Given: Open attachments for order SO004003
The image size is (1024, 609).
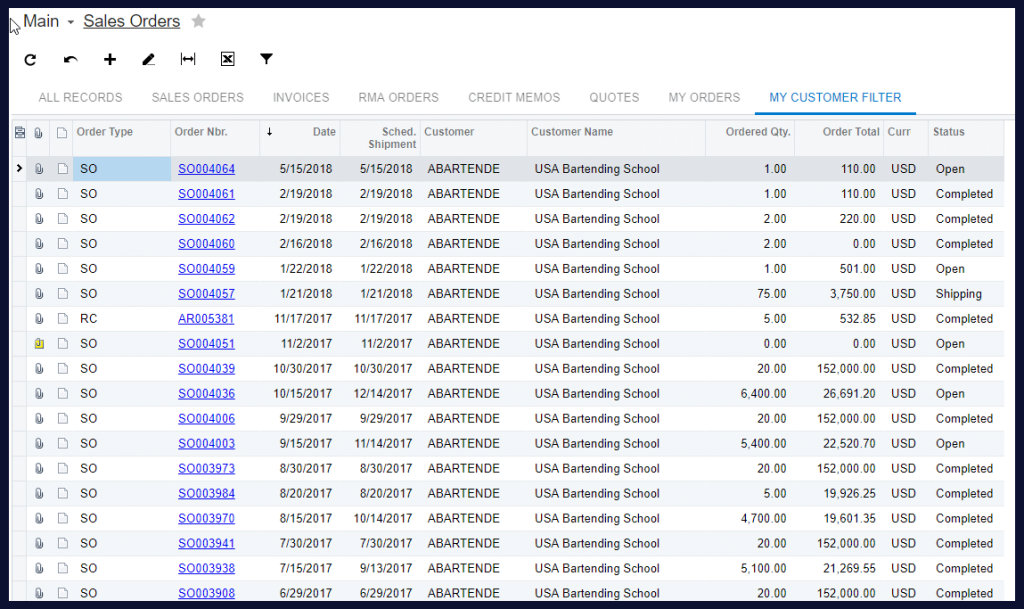Looking at the screenshot, I should tap(39, 443).
